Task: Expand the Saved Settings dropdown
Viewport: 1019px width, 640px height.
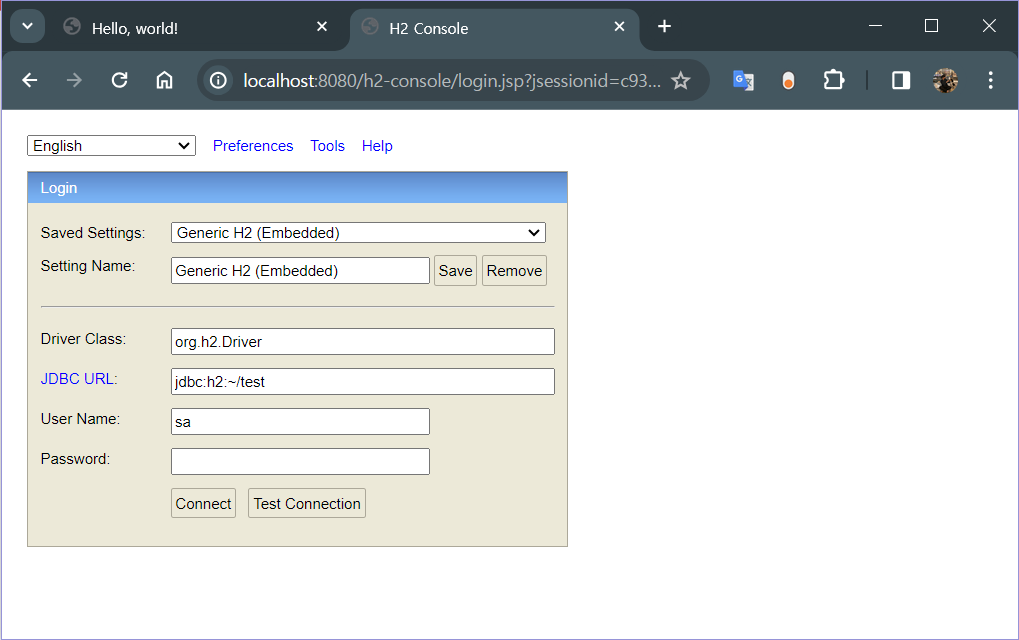Action: tap(358, 233)
